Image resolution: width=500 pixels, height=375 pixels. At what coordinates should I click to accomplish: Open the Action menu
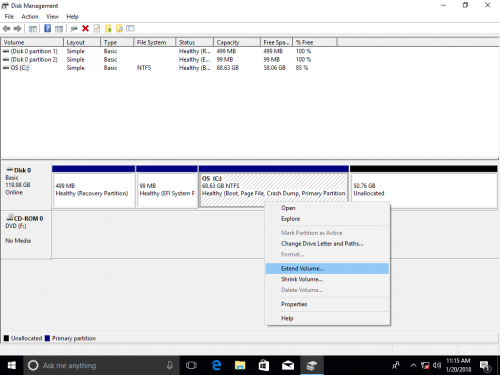[30, 17]
